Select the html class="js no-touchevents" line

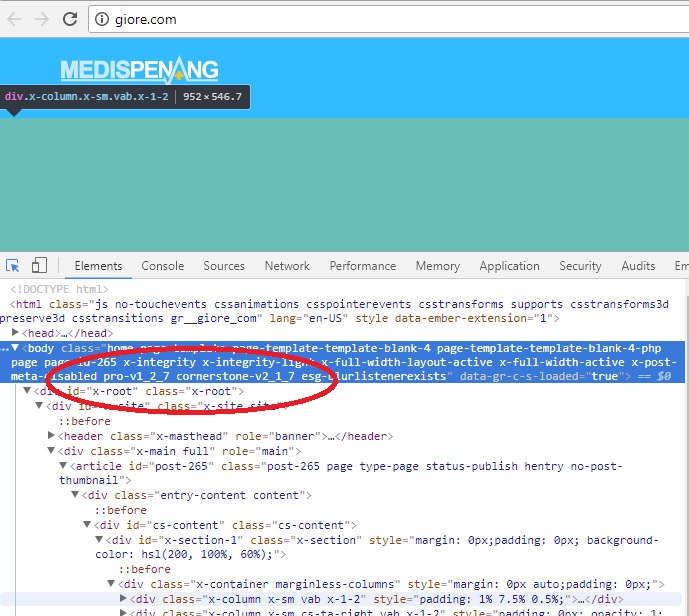tap(334, 311)
